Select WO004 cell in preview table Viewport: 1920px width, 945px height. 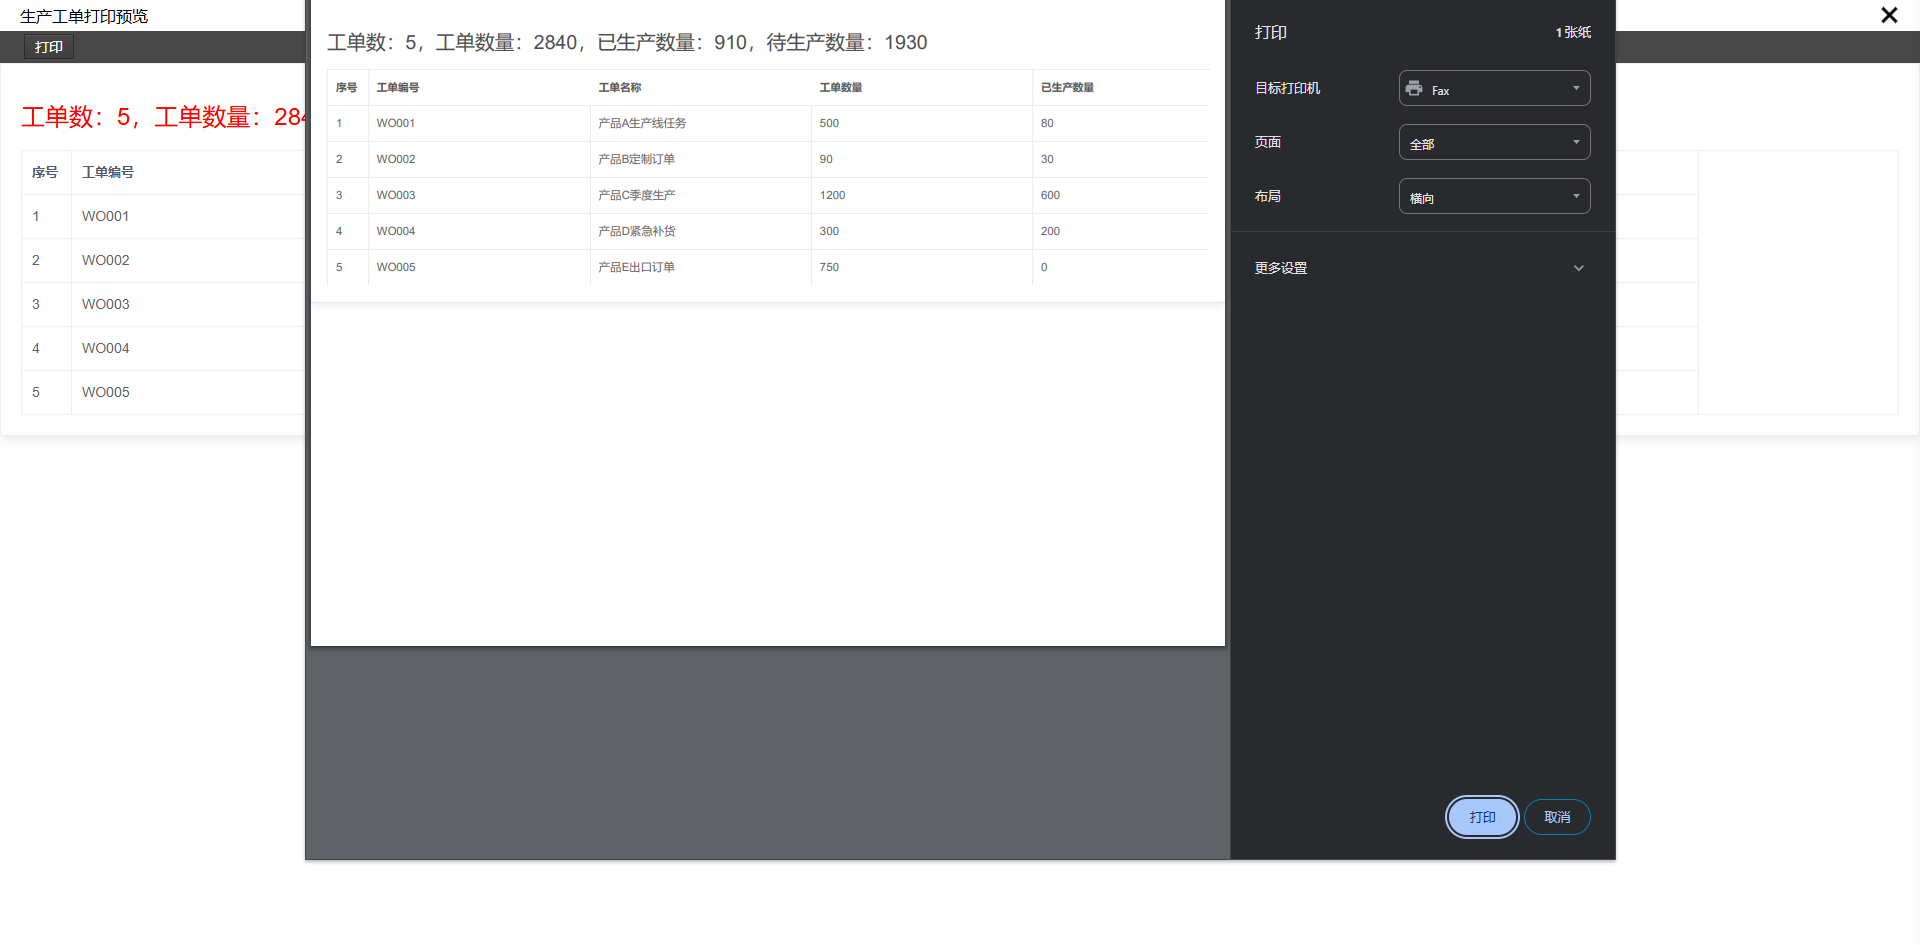click(x=396, y=231)
